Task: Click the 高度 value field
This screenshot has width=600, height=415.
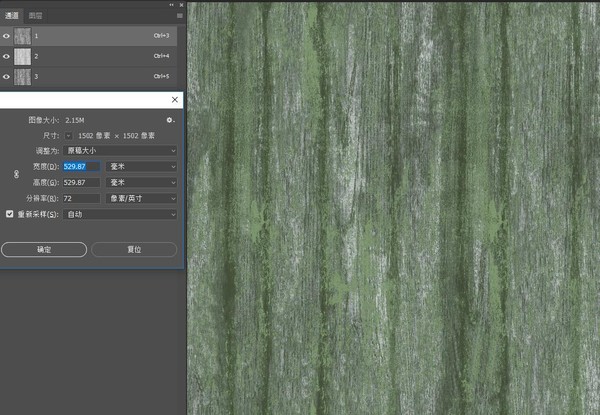Action: coord(82,182)
